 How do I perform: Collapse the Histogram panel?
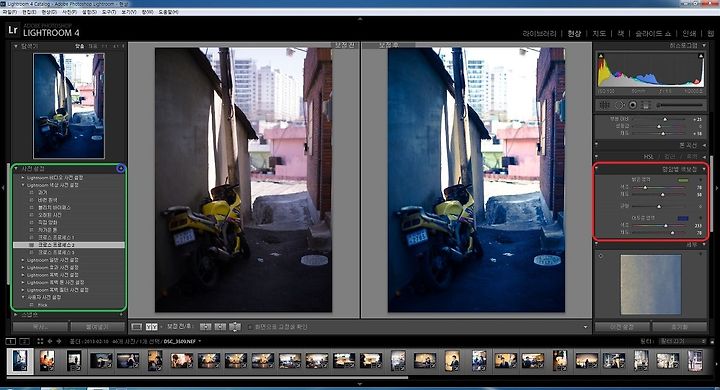(x=704, y=45)
